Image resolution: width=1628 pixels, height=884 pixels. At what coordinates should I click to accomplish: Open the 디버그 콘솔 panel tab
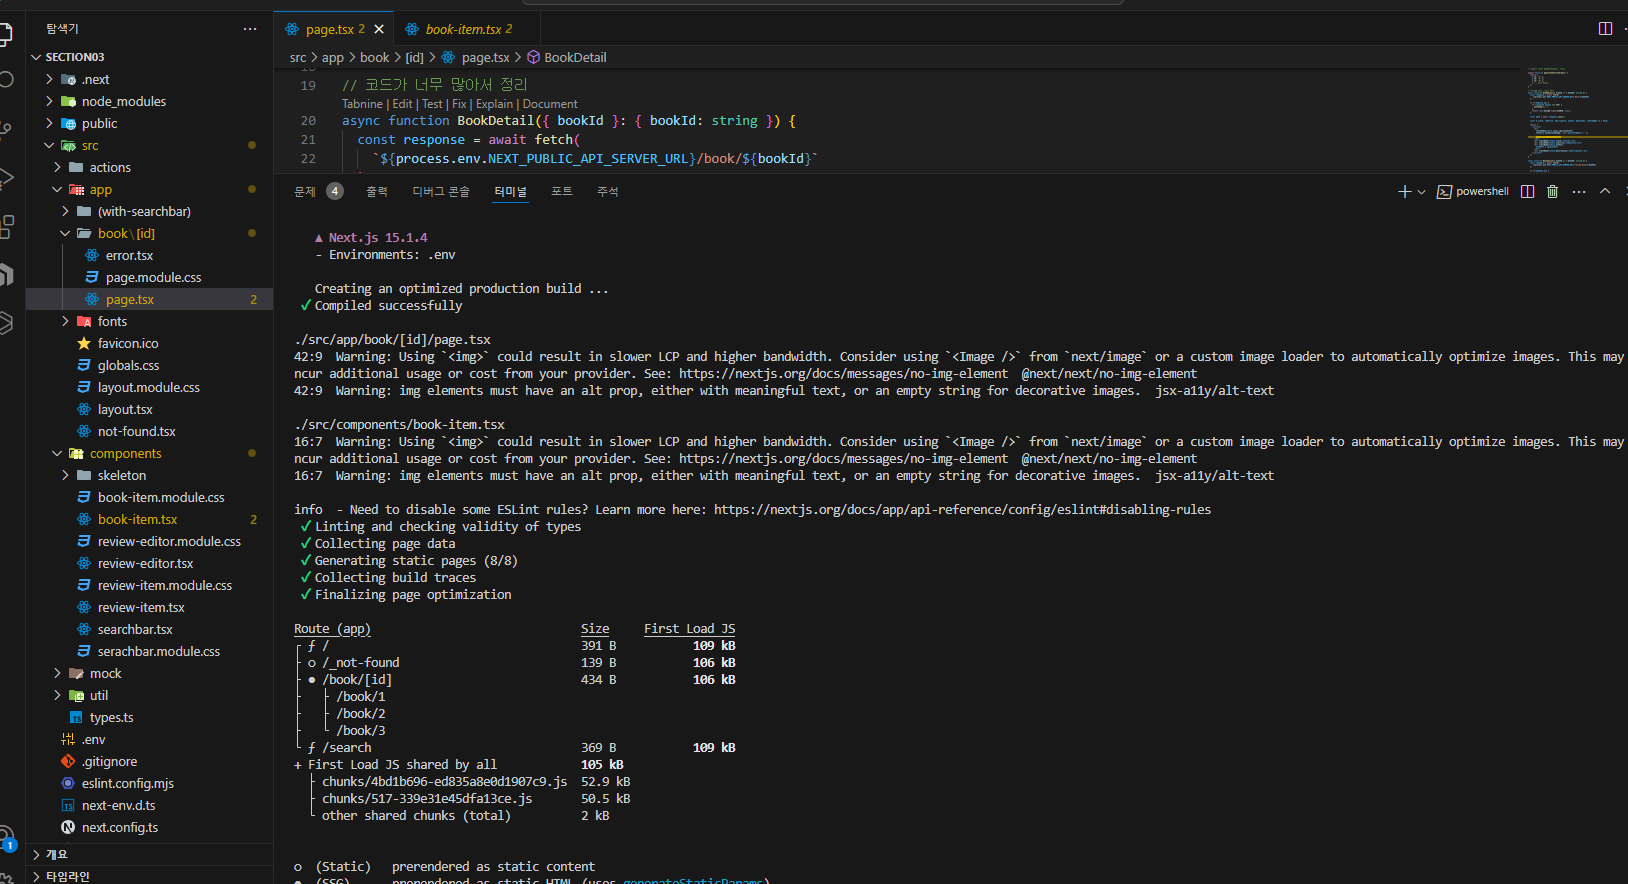click(441, 191)
